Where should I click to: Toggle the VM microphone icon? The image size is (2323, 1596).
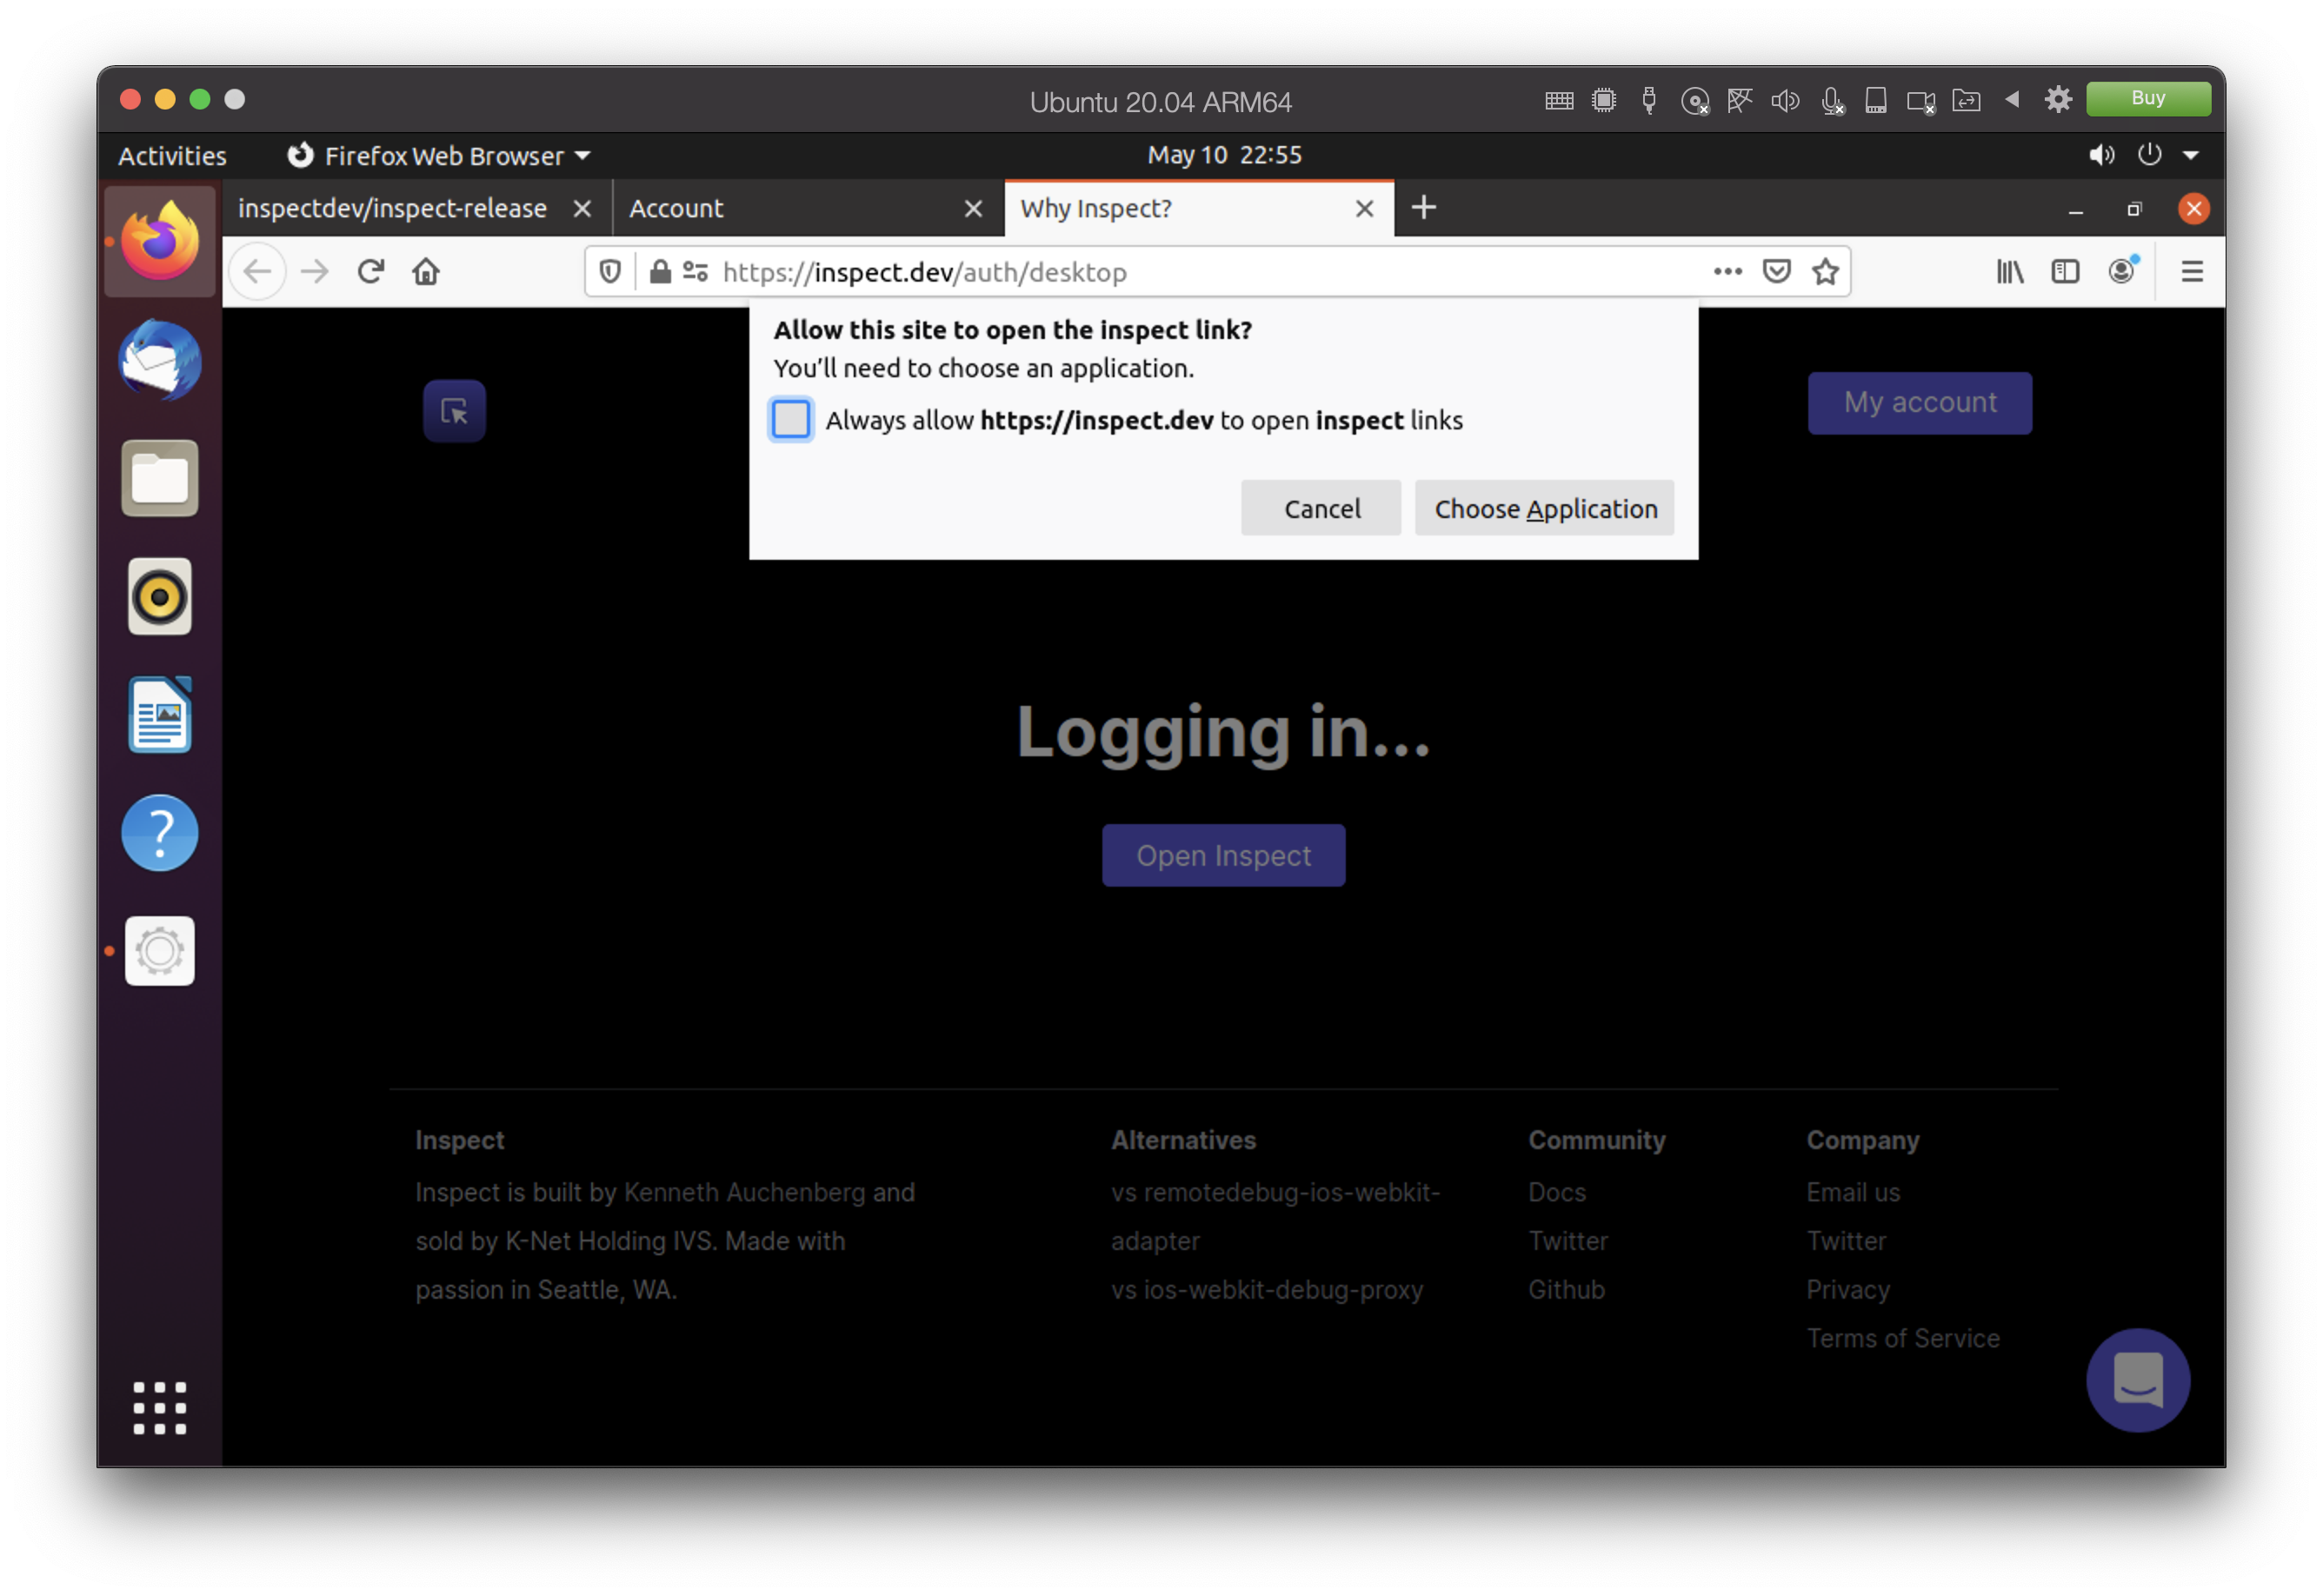tap(1831, 99)
